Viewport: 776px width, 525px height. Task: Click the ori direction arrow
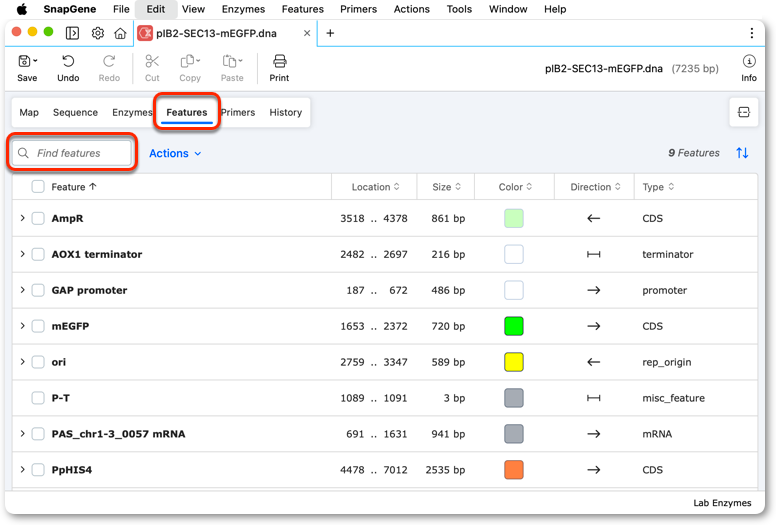593,362
